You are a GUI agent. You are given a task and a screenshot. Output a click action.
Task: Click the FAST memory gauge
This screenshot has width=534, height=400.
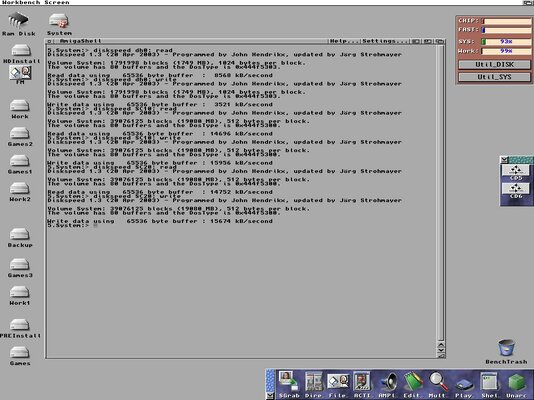coord(506,30)
